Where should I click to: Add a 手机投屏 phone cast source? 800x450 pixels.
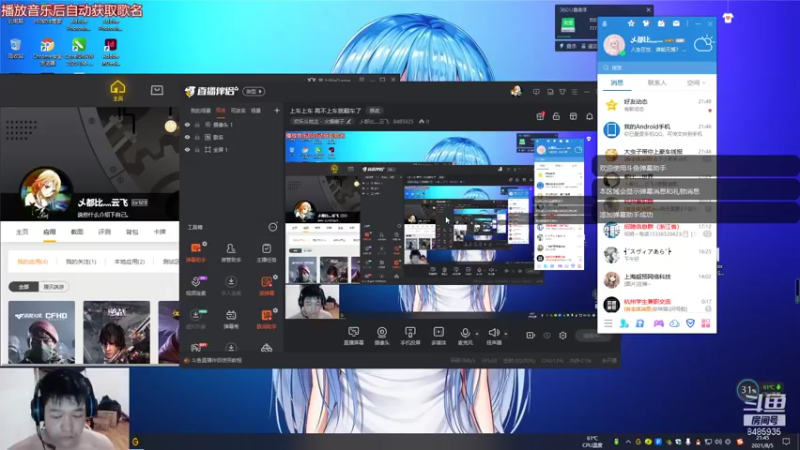point(410,336)
